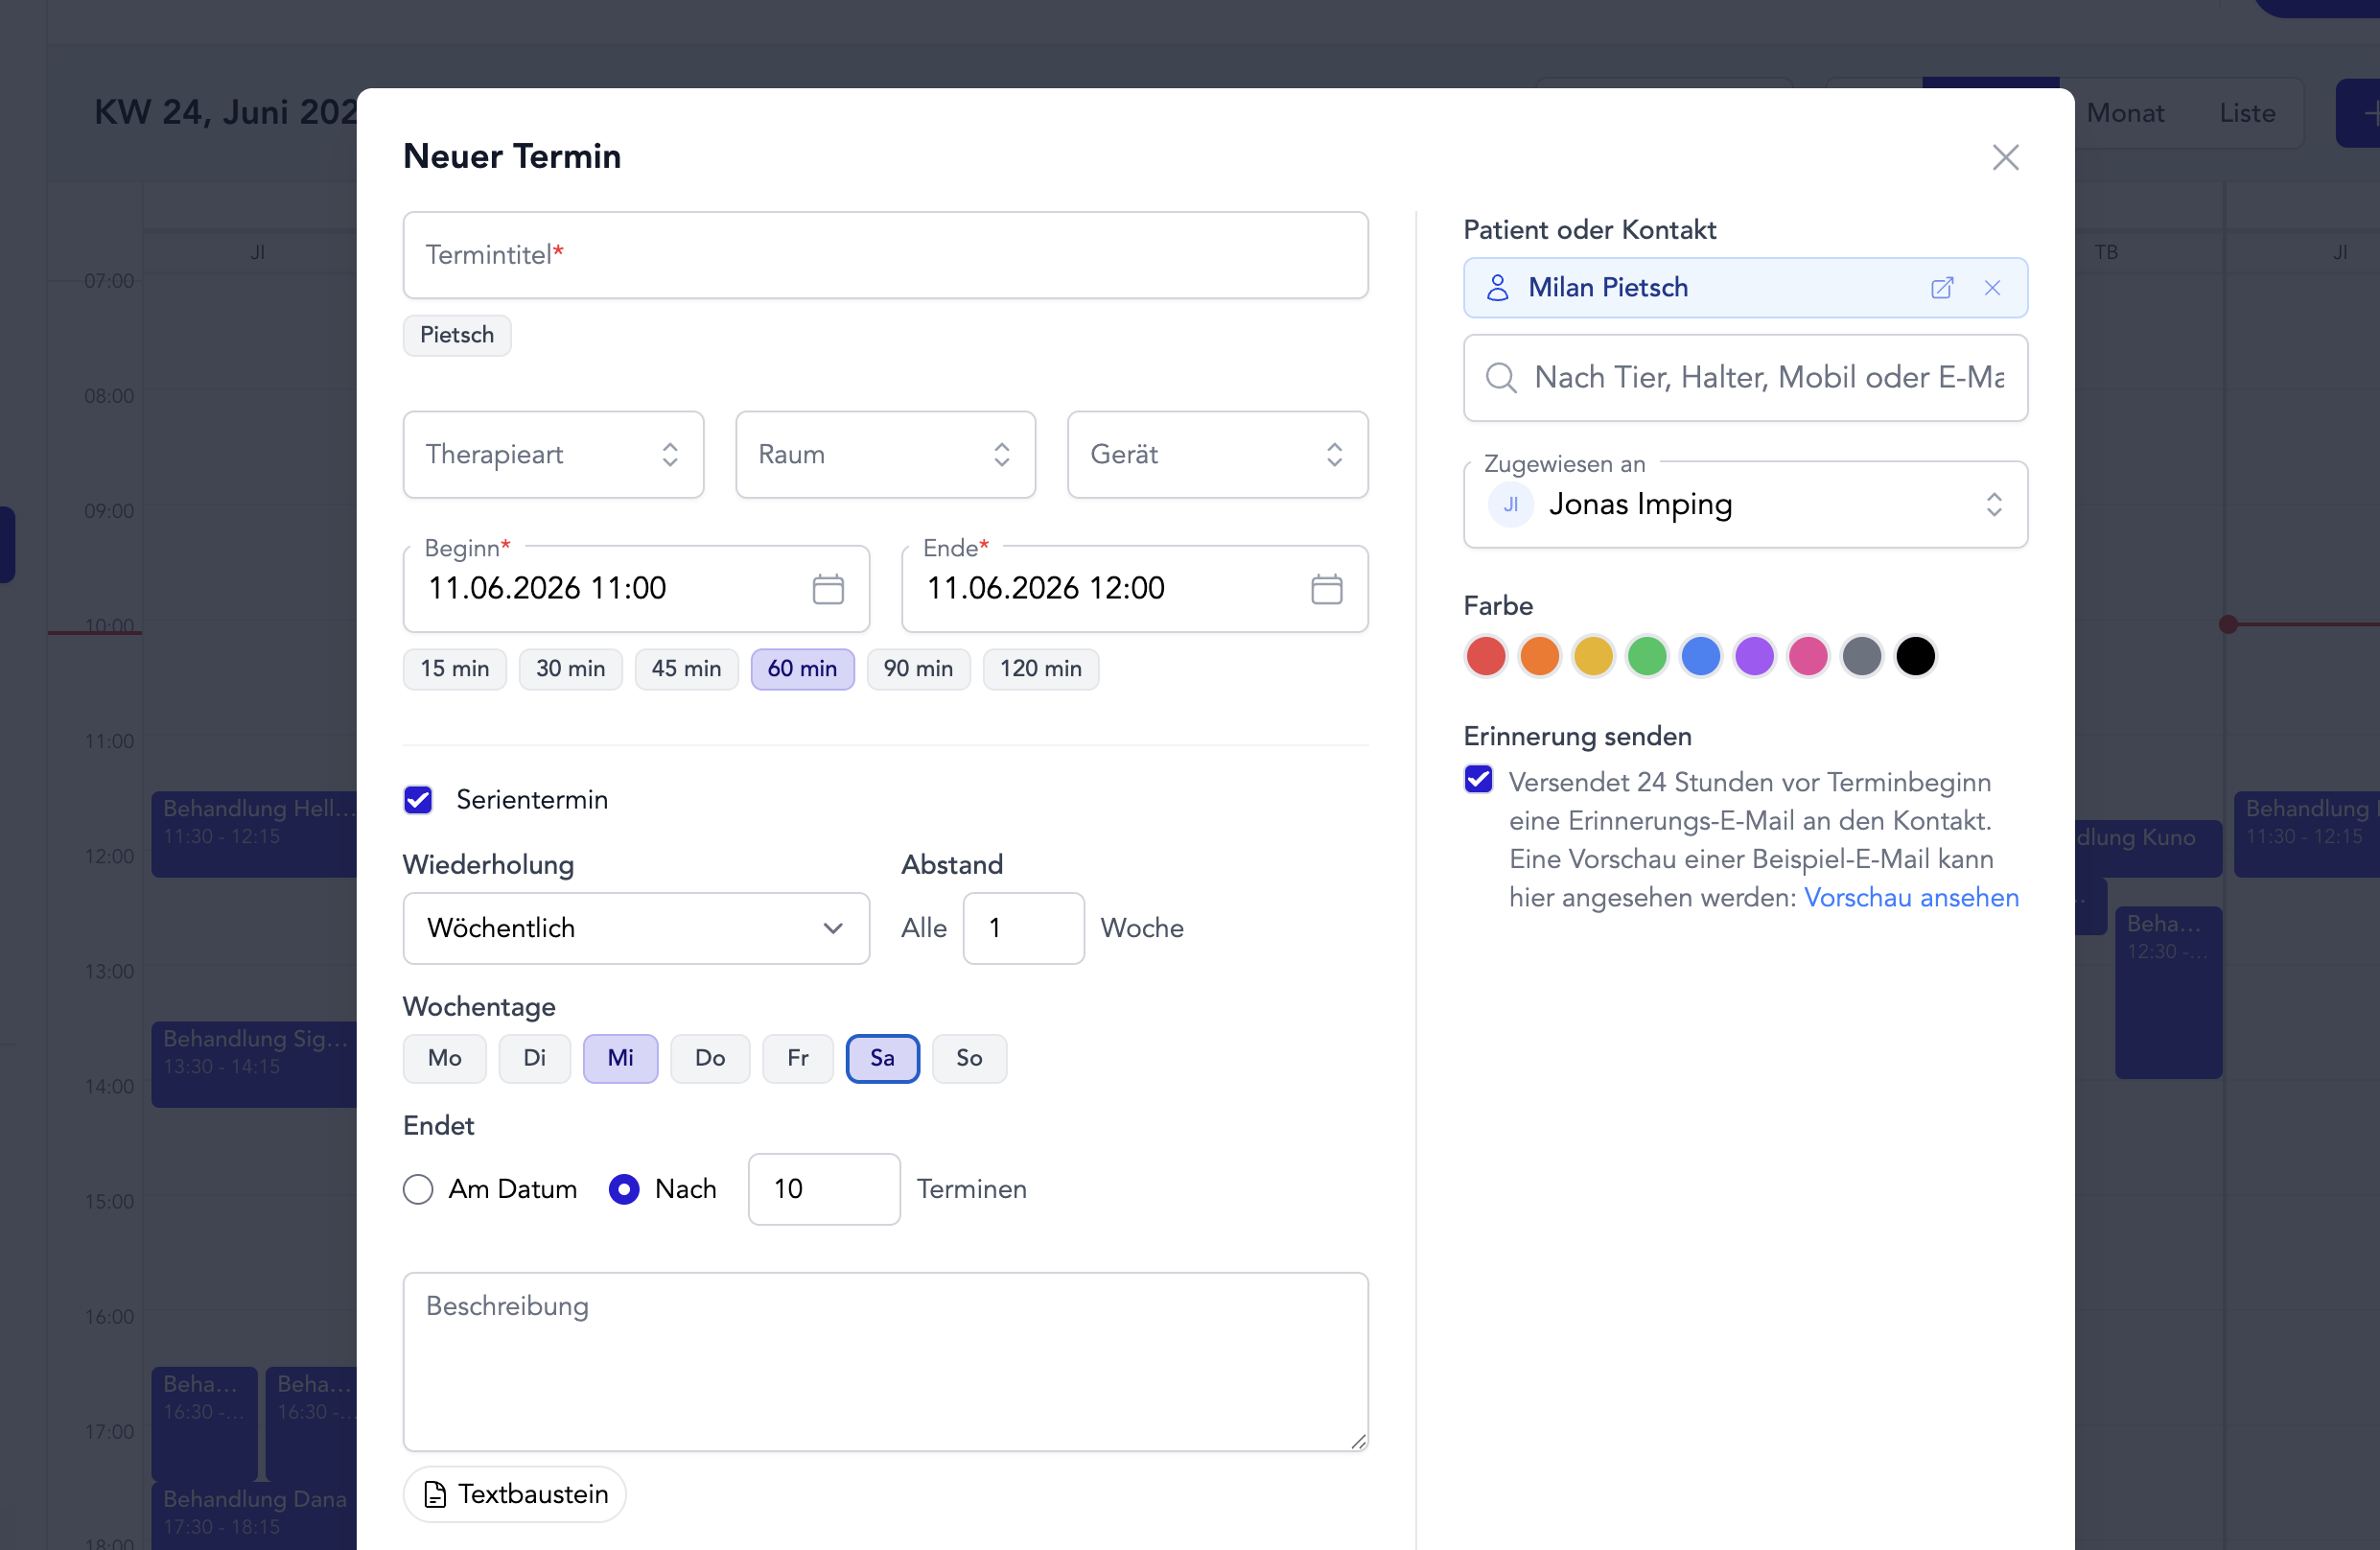Switch the calendar to the Monat view

[x=2125, y=113]
